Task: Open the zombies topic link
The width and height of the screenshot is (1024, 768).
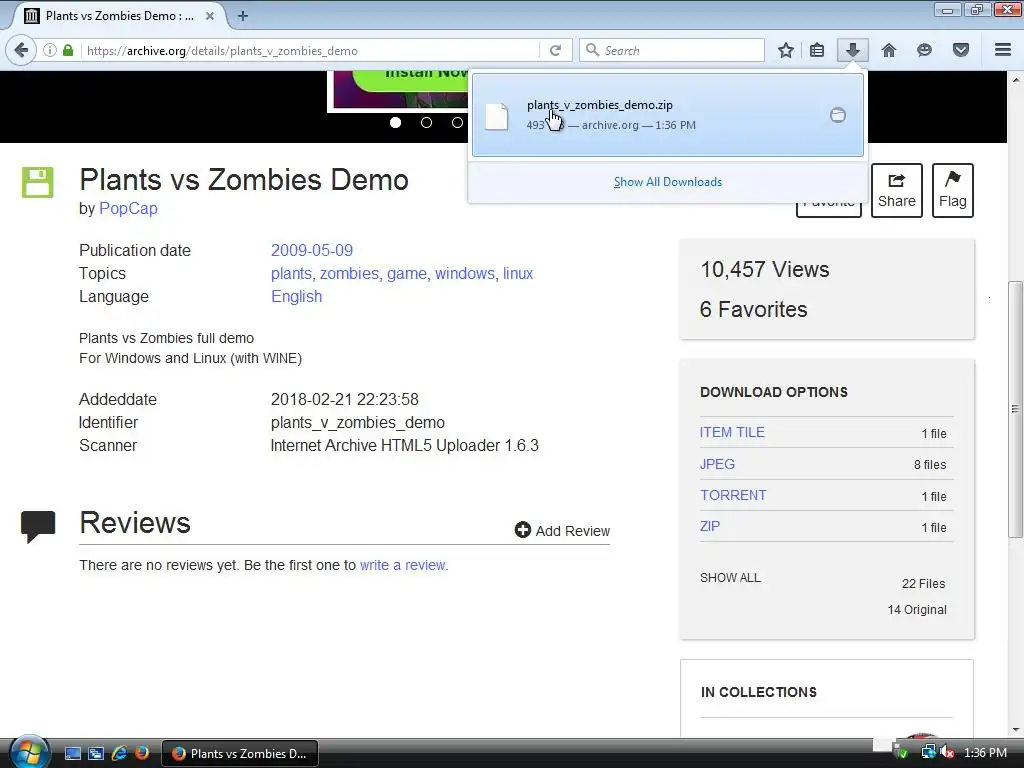Action: pyautogui.click(x=349, y=274)
